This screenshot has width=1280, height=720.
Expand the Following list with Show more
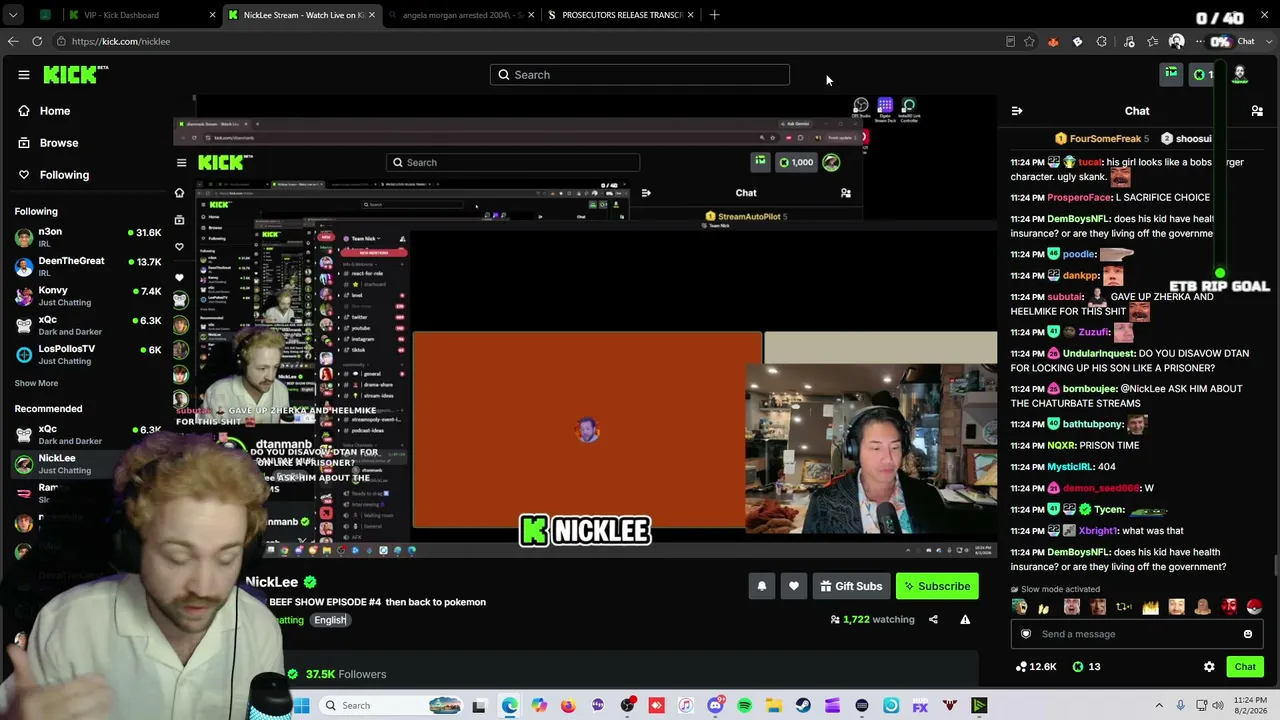36,383
